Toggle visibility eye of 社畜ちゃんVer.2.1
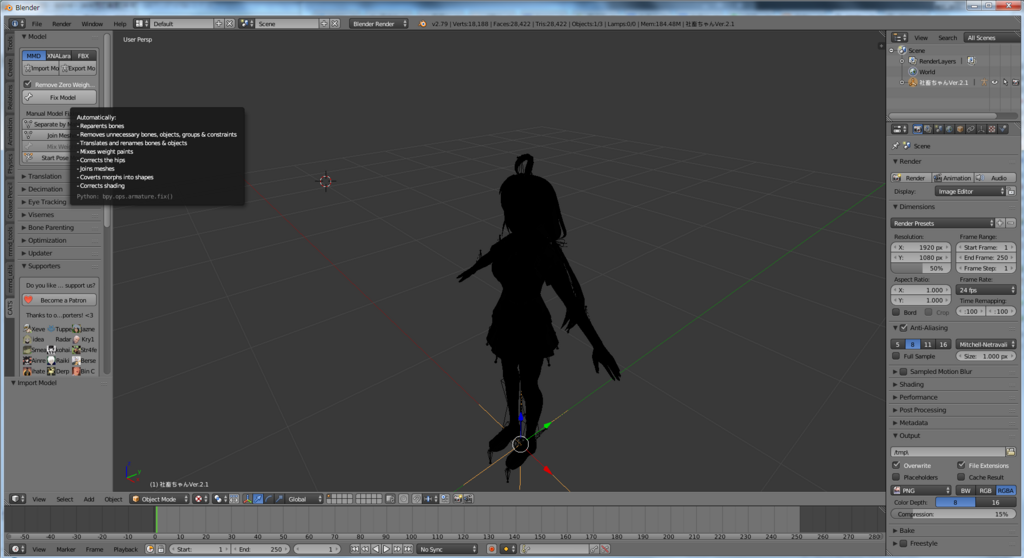Viewport: 1024px width, 558px height. (995, 82)
